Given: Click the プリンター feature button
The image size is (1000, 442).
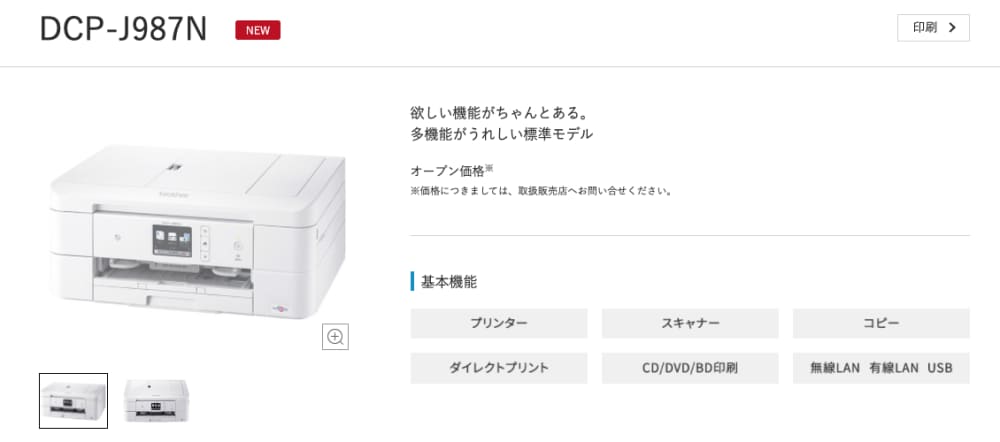Looking at the screenshot, I should point(499,323).
